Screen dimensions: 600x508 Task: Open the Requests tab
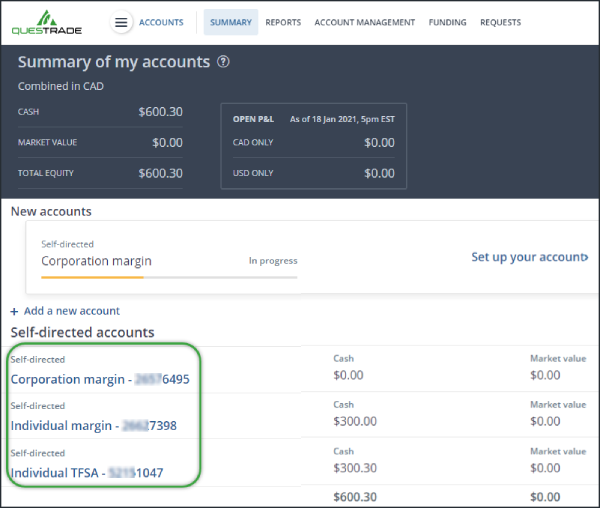click(501, 22)
